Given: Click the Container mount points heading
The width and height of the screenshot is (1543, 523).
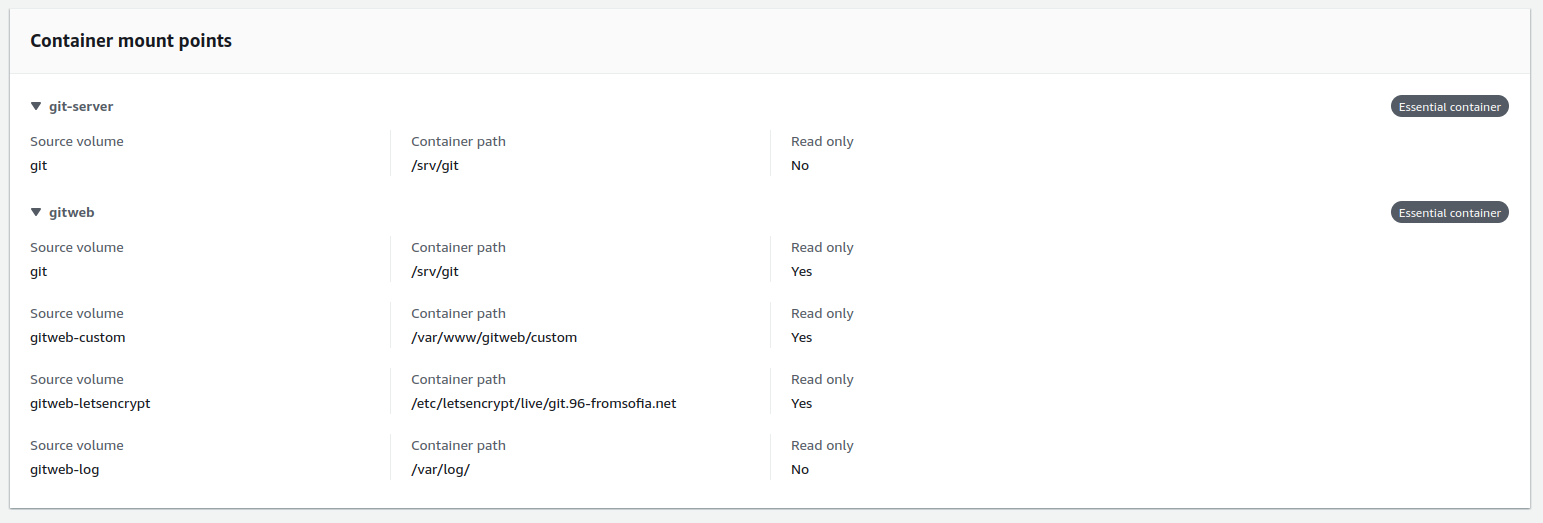Looking at the screenshot, I should point(131,41).
